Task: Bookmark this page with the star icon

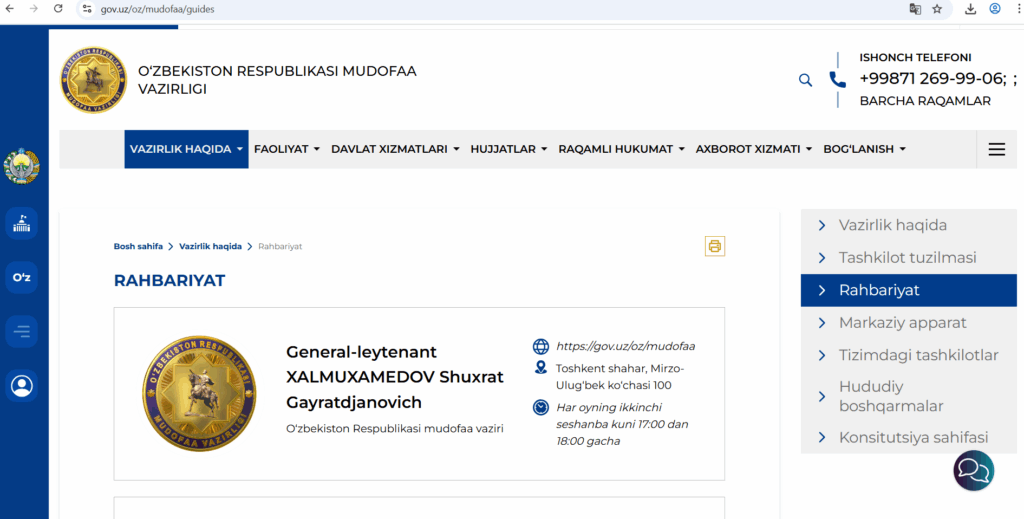Action: pos(937,9)
